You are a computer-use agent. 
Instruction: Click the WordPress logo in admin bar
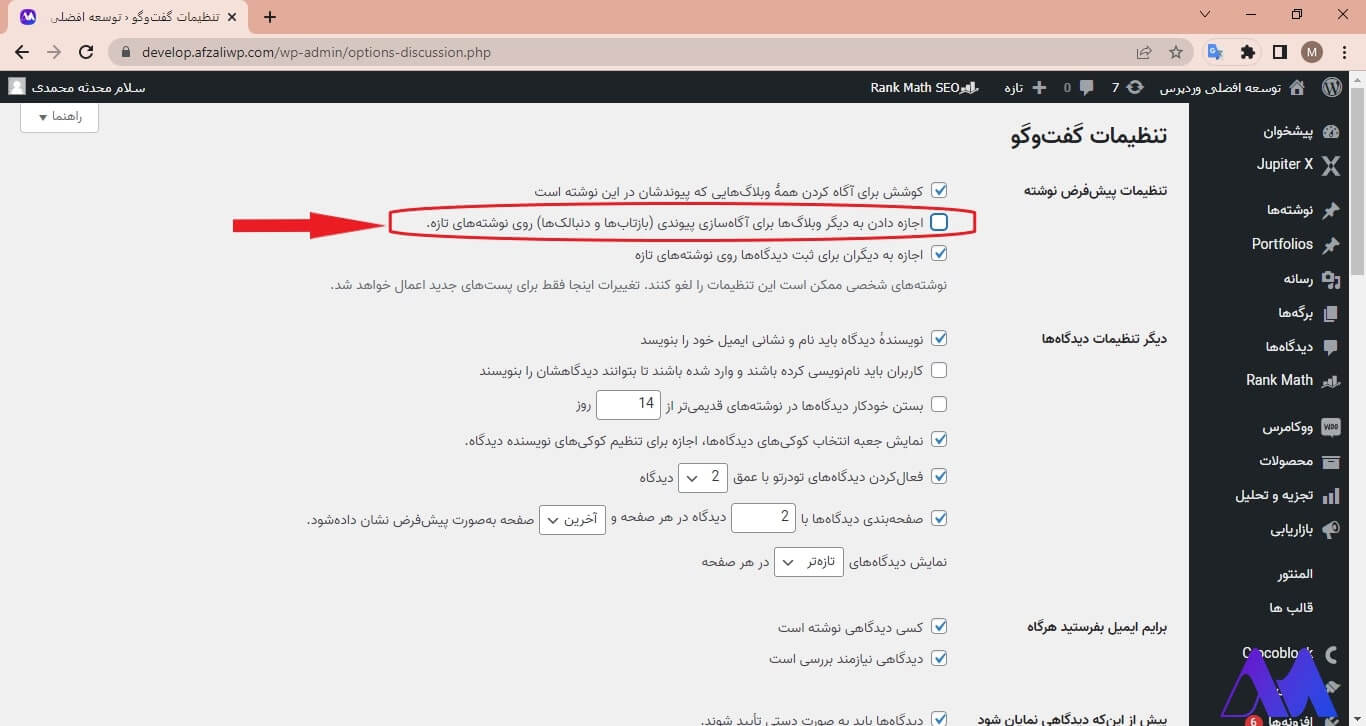[x=1331, y=88]
